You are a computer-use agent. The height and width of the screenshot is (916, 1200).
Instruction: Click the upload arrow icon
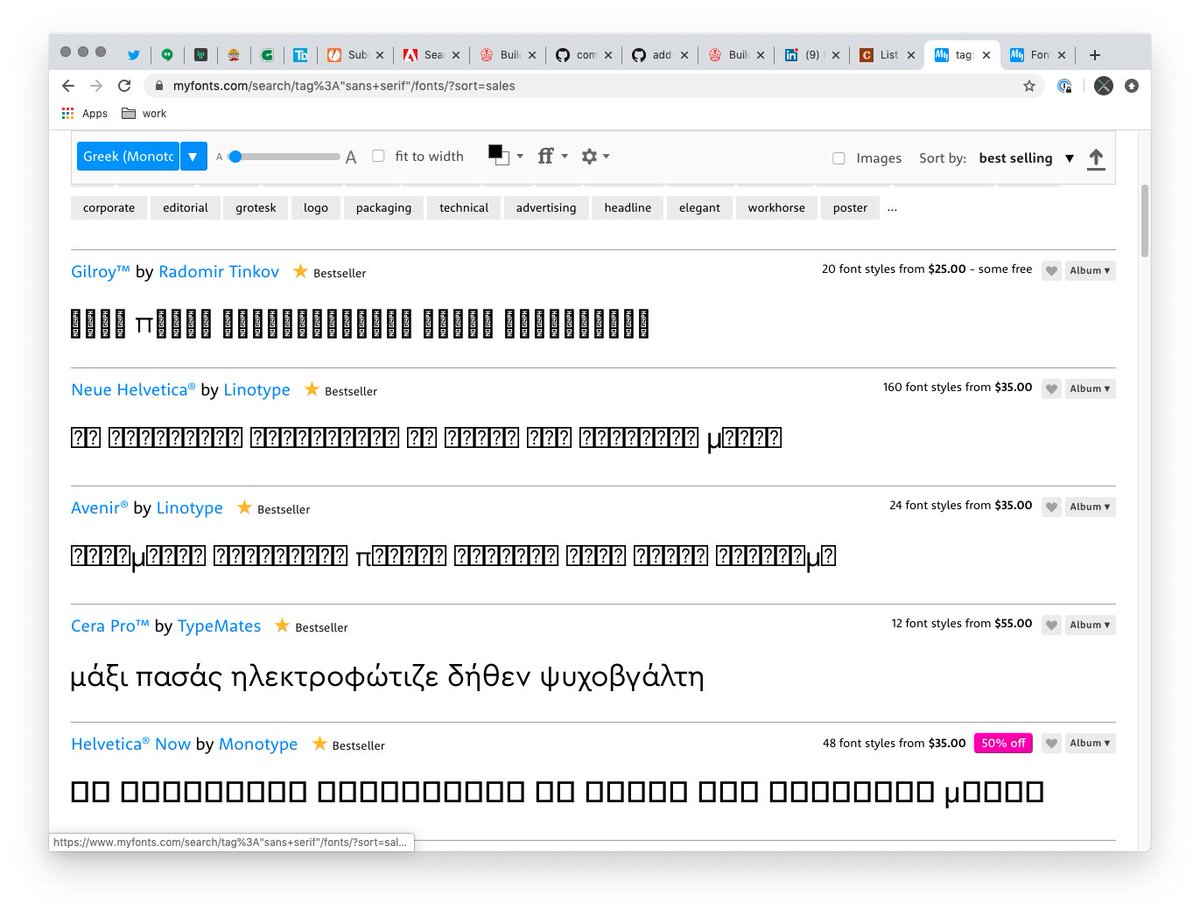(x=1096, y=158)
